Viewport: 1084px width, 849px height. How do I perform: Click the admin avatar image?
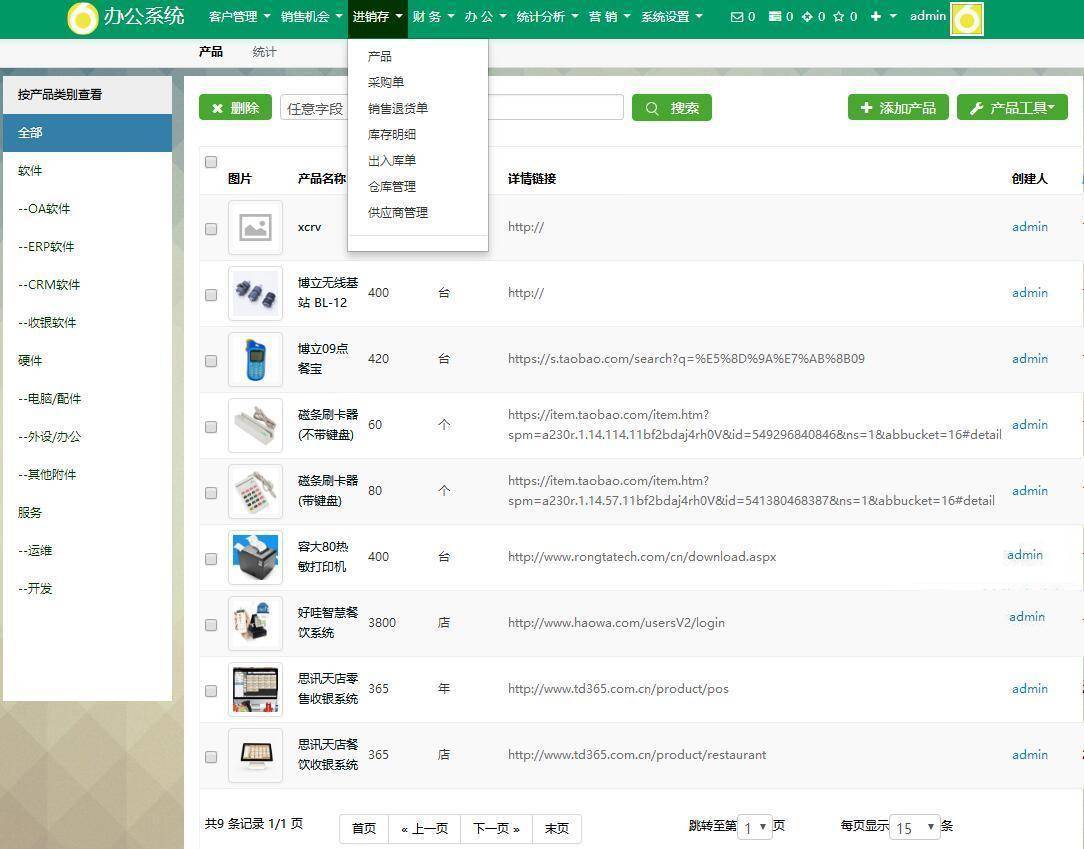[x=966, y=19]
